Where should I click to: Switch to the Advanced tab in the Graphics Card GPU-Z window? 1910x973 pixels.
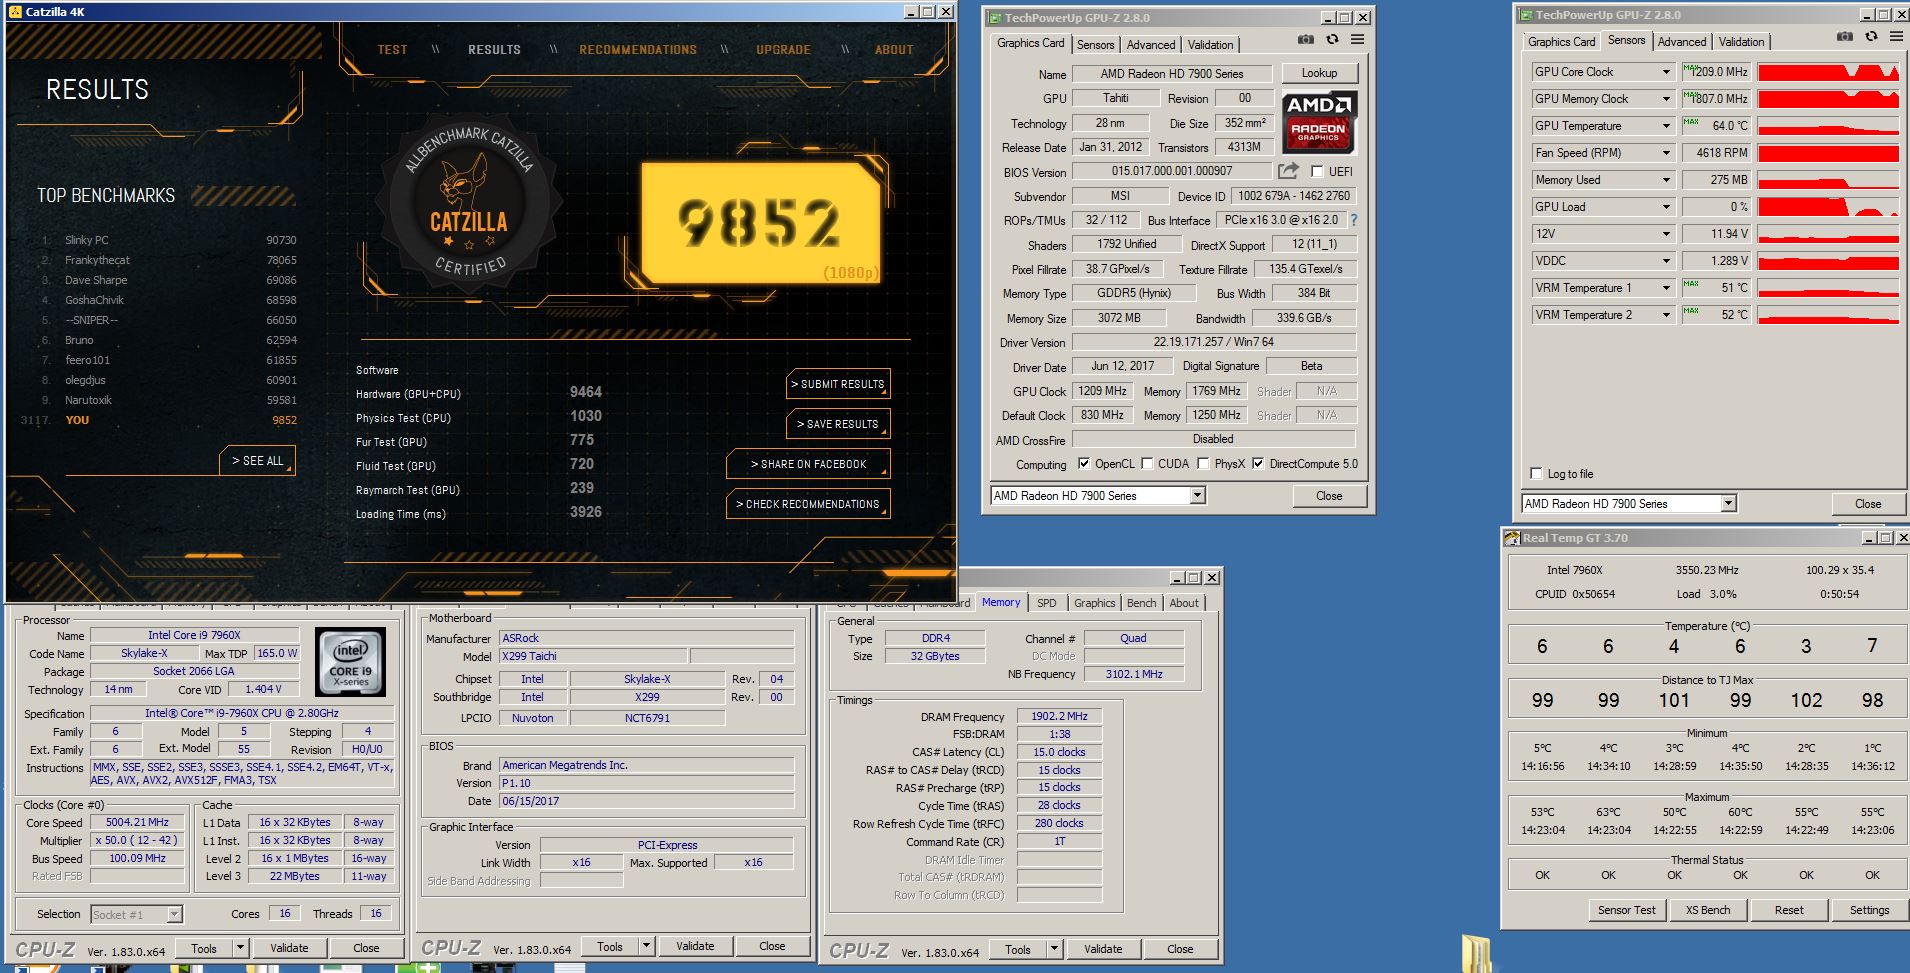point(1151,45)
